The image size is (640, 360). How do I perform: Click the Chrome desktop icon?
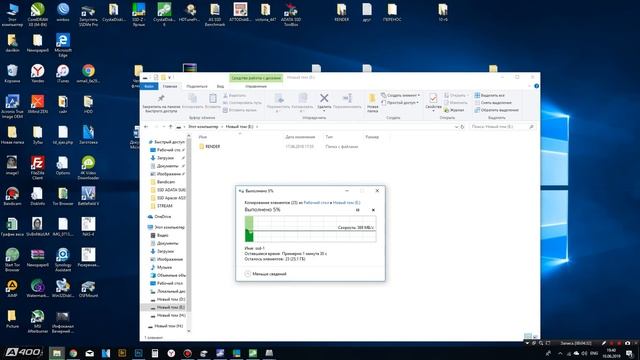(x=88, y=73)
